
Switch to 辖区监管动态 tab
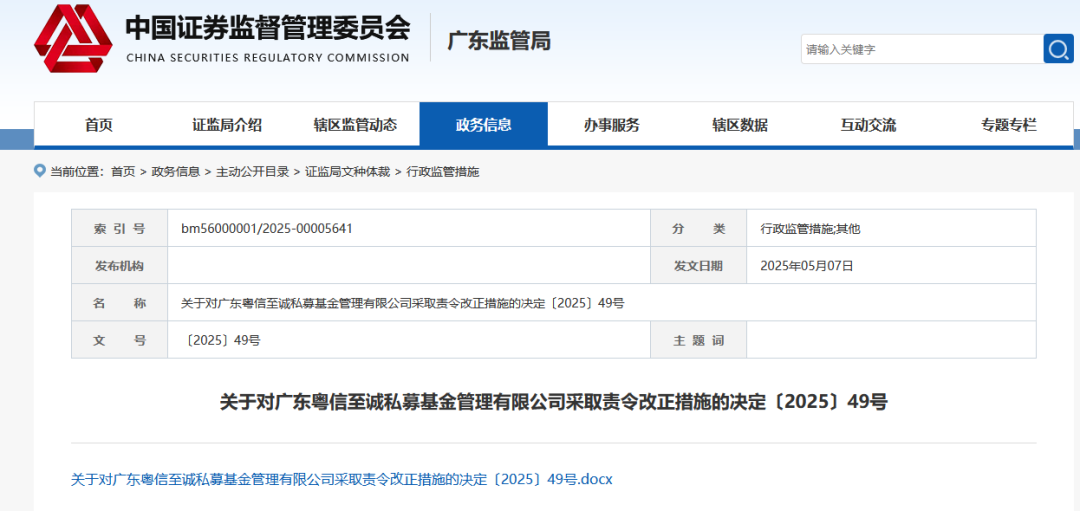(355, 125)
